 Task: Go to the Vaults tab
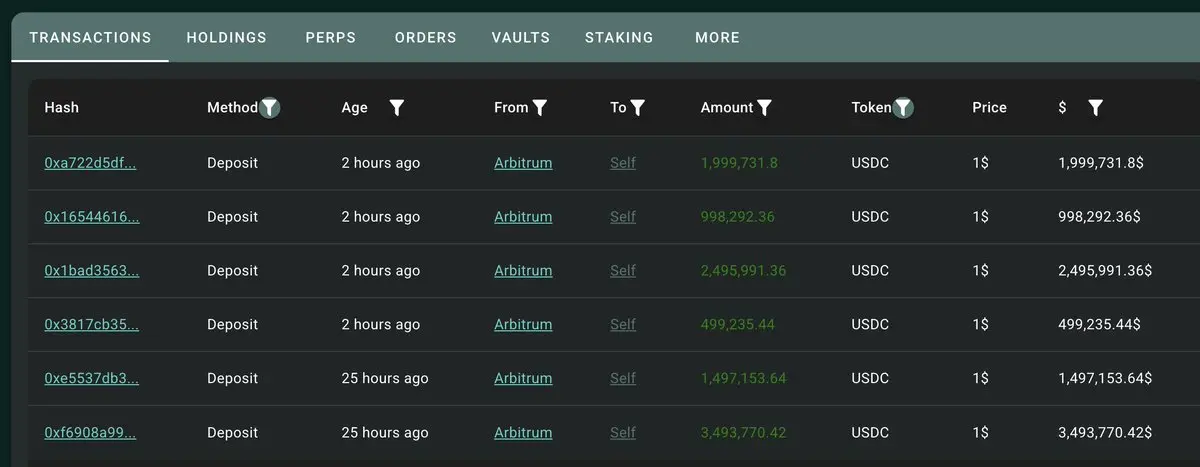coord(521,38)
